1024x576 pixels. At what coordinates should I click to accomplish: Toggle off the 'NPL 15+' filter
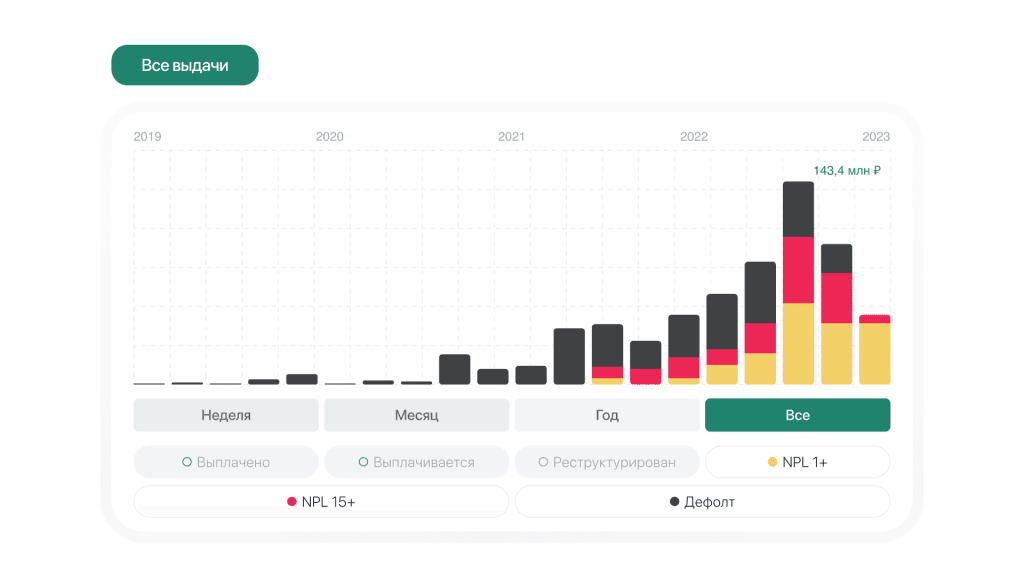321,502
